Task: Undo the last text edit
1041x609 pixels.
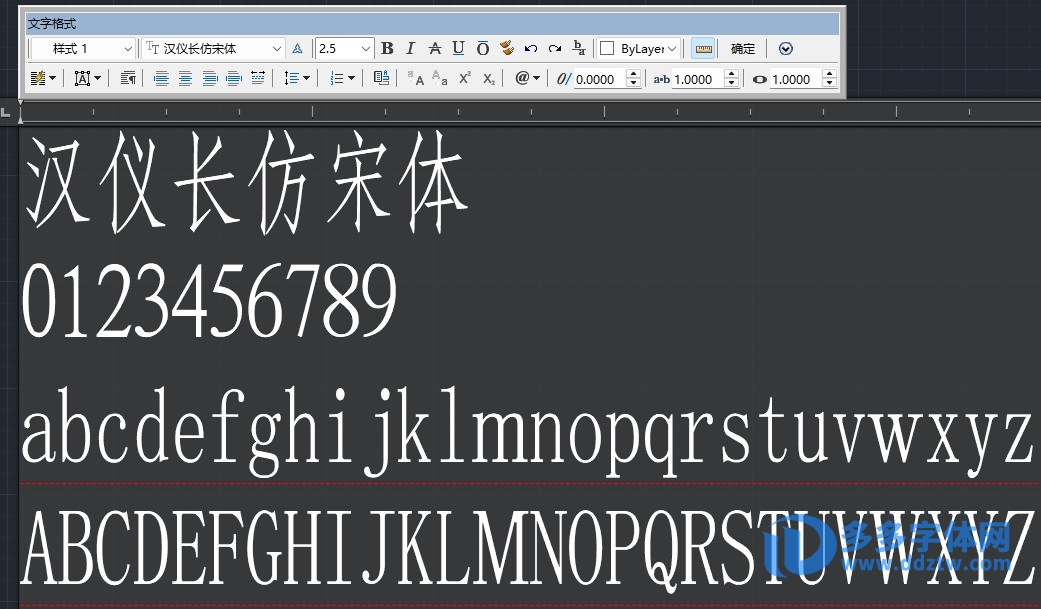Action: tap(531, 48)
